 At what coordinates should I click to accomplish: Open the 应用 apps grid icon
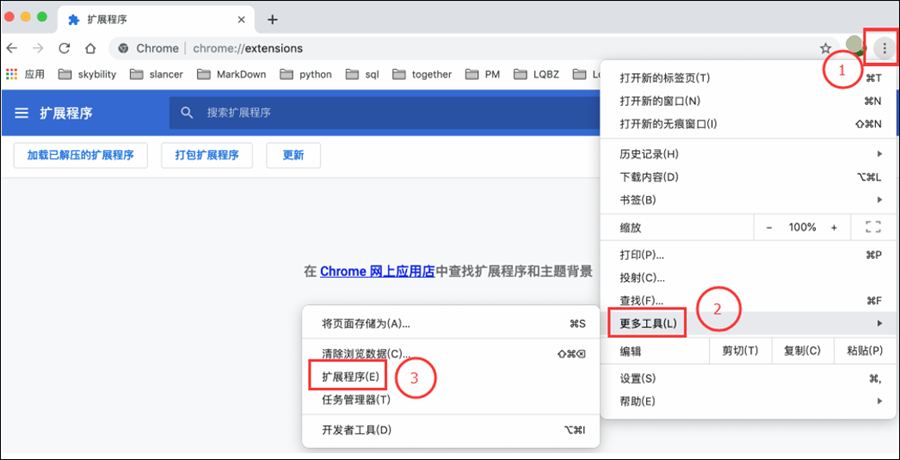(x=12, y=74)
